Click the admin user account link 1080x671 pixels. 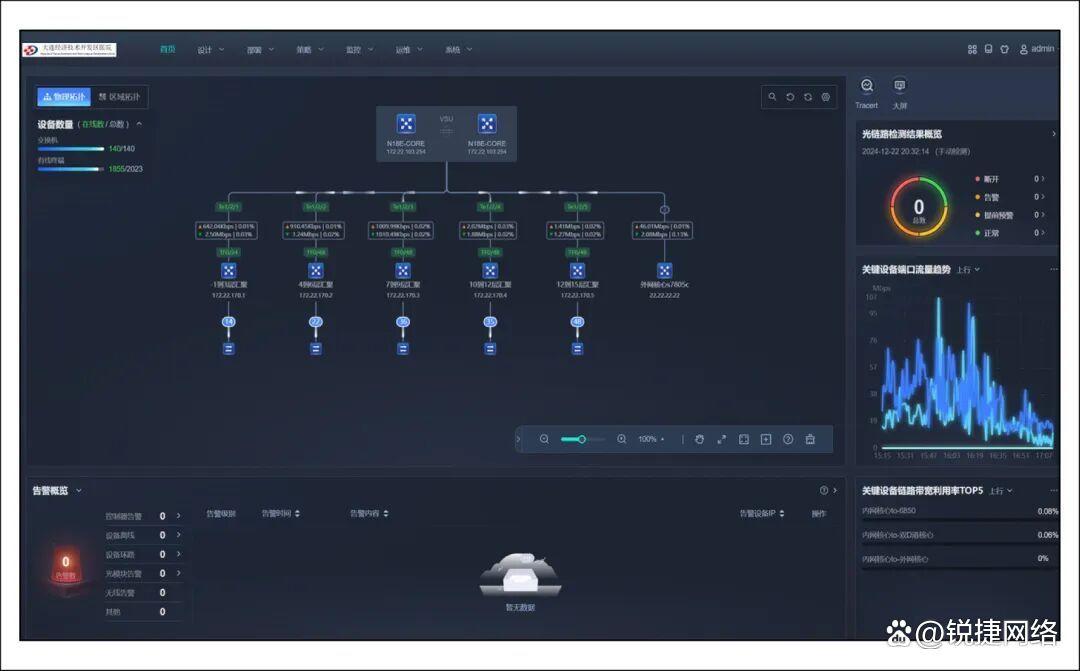coord(1037,49)
